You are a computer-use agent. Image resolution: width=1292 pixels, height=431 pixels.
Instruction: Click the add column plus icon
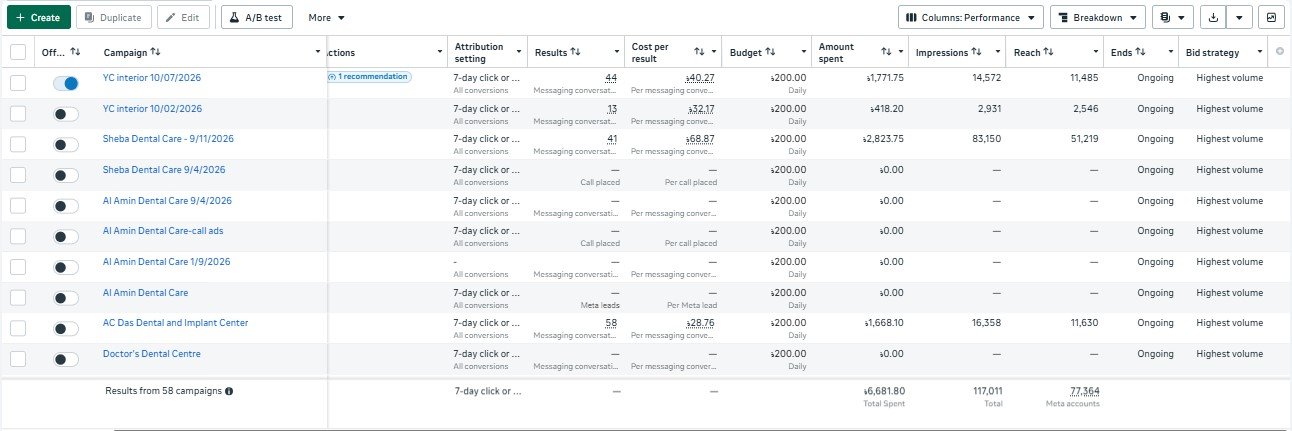pyautogui.click(x=1281, y=51)
